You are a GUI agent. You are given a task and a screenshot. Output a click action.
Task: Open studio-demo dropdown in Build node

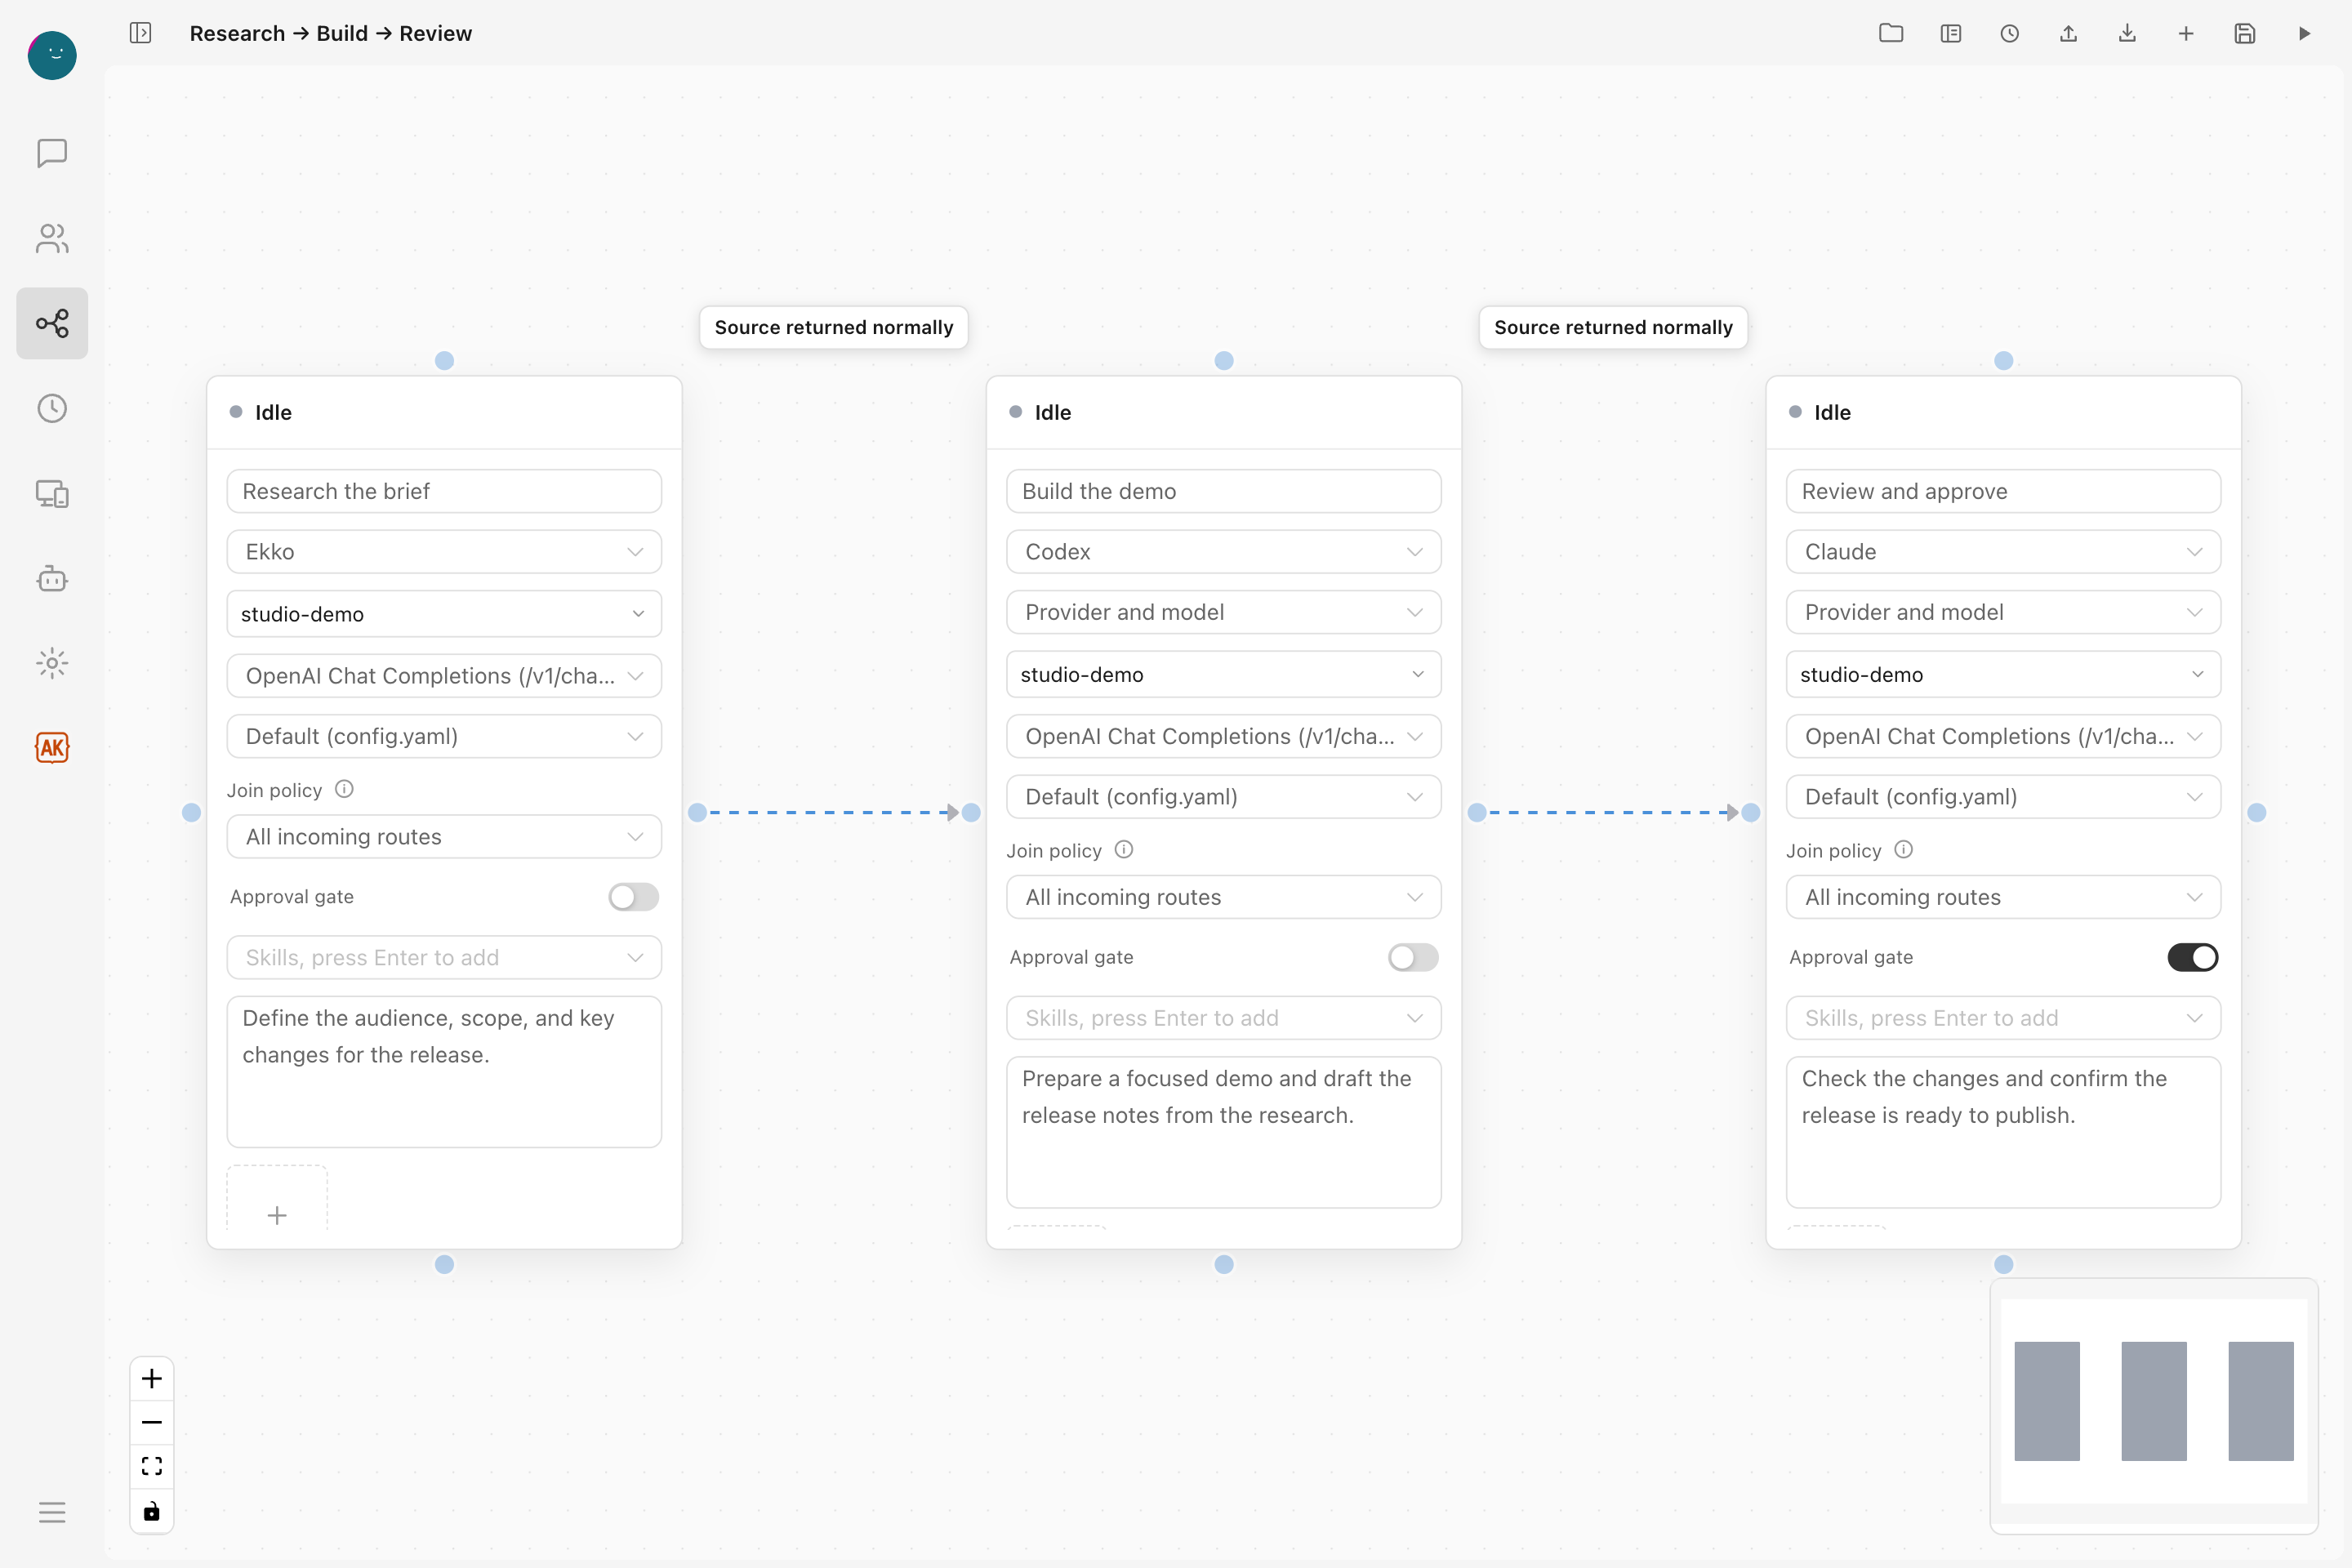[x=1223, y=674]
